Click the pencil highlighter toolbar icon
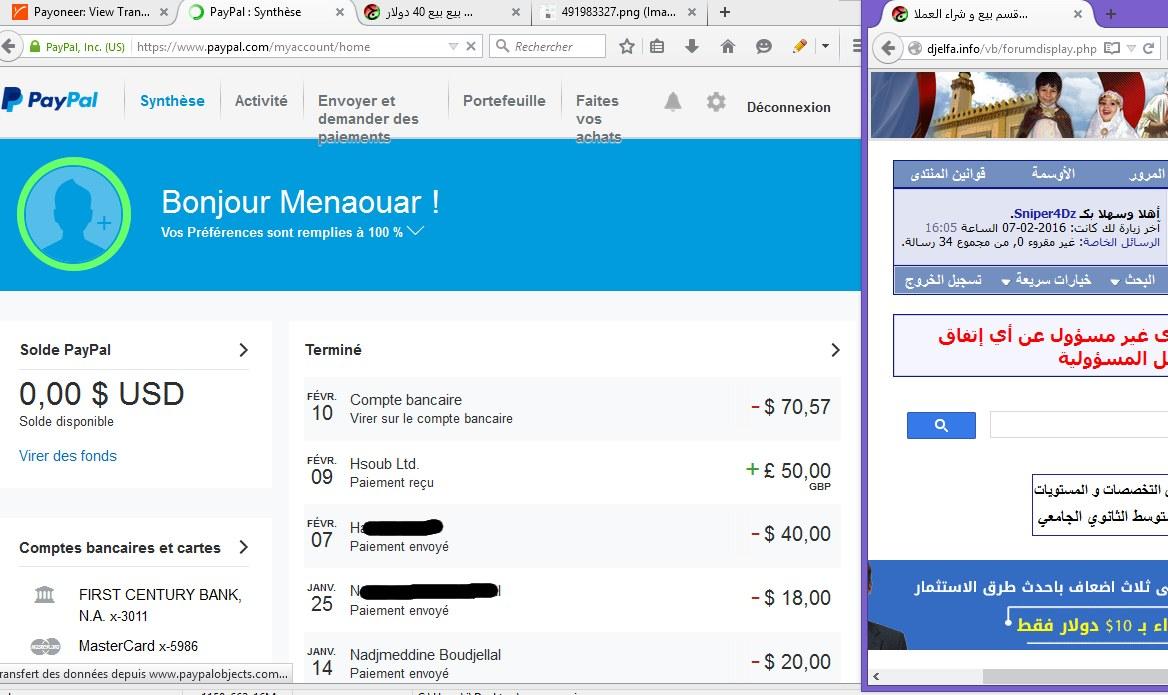The height and width of the screenshot is (695, 1168). click(x=800, y=46)
